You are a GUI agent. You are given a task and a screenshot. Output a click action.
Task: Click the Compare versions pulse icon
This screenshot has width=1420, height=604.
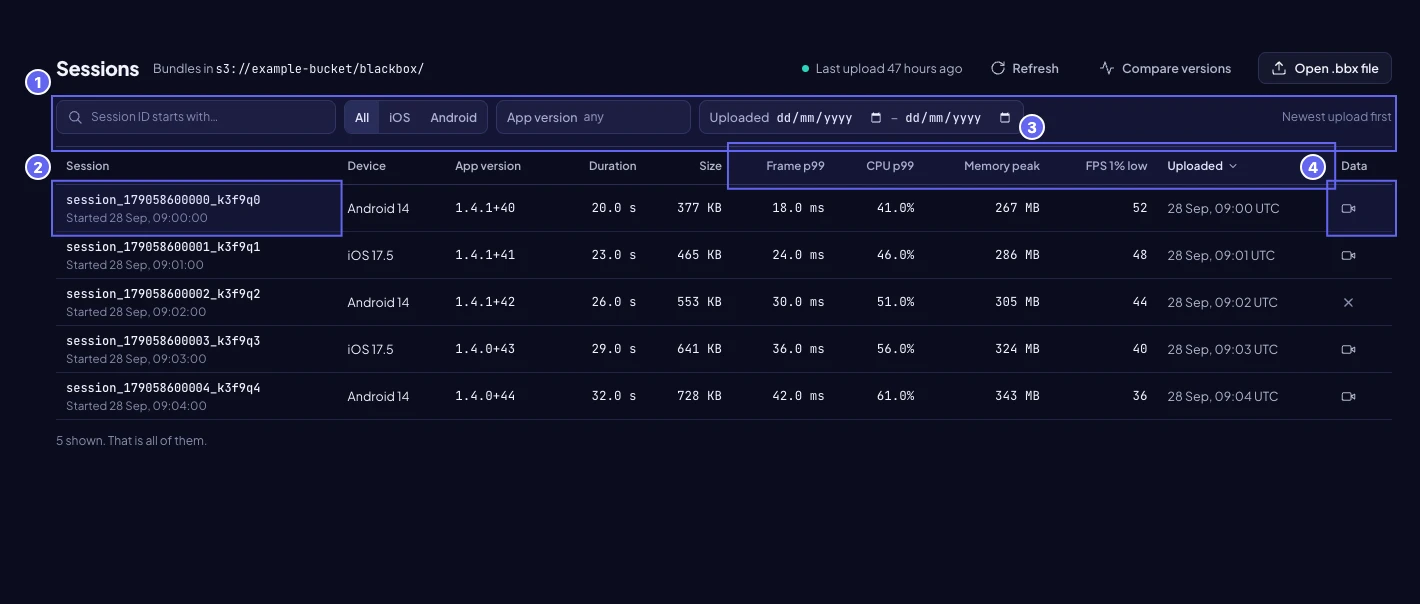click(1106, 69)
